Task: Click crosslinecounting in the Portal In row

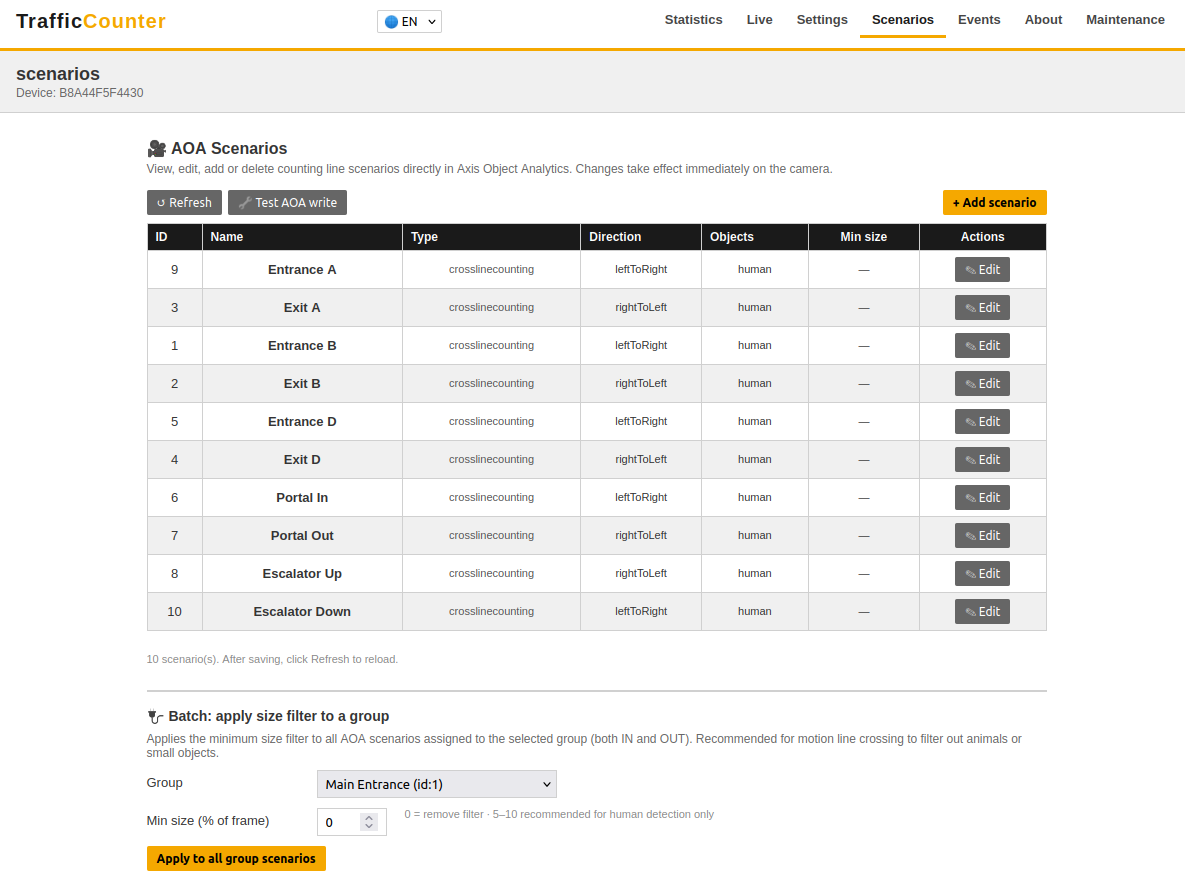Action: pyautogui.click(x=491, y=497)
